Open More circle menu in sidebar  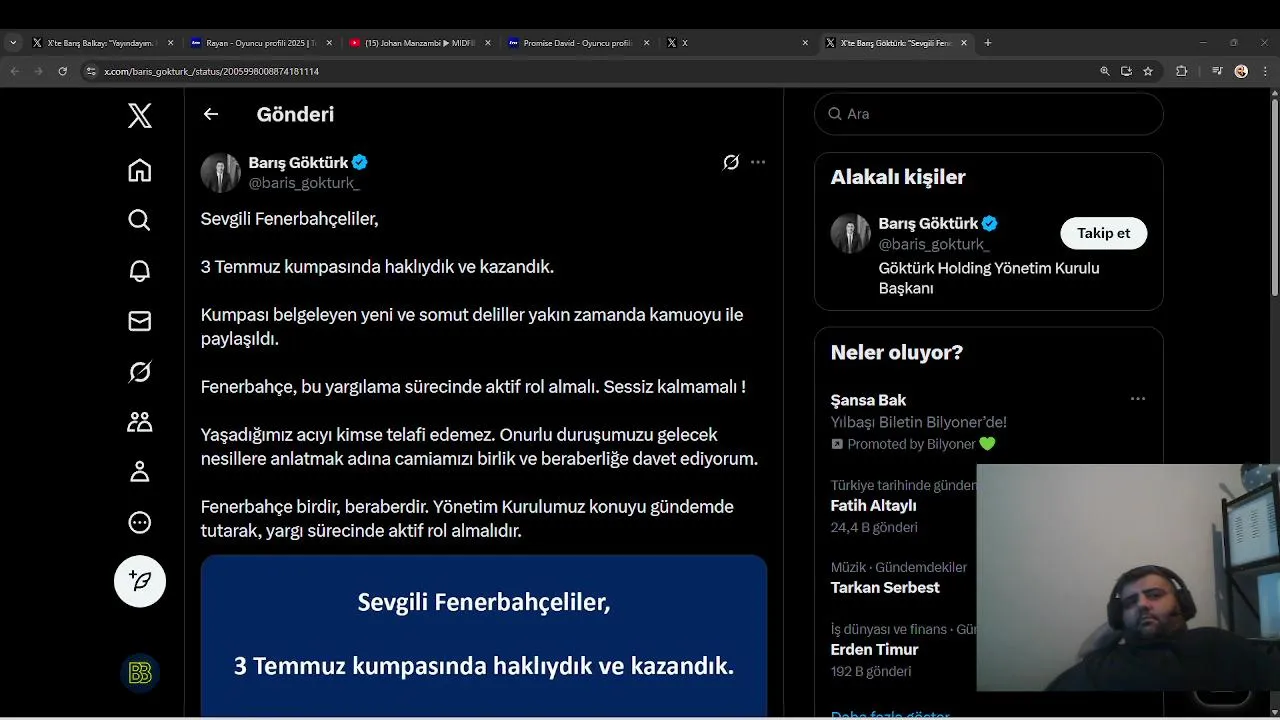point(140,522)
